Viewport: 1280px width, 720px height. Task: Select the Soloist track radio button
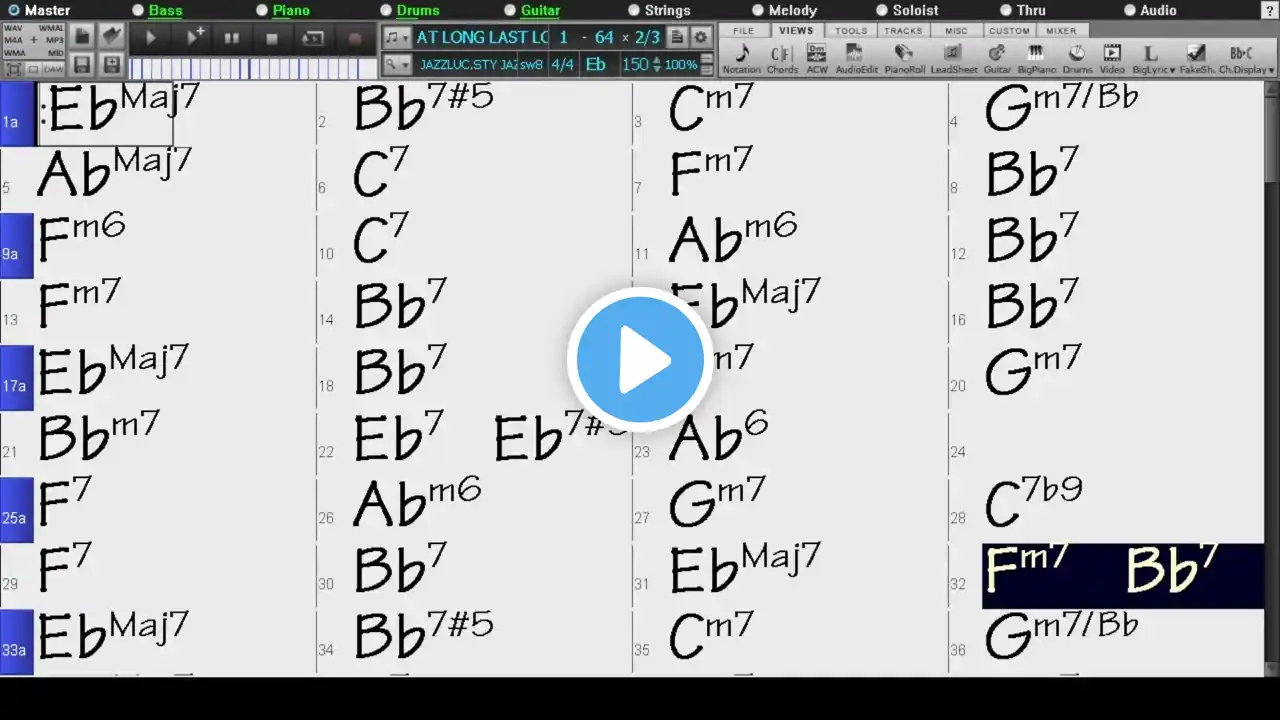pyautogui.click(x=882, y=11)
